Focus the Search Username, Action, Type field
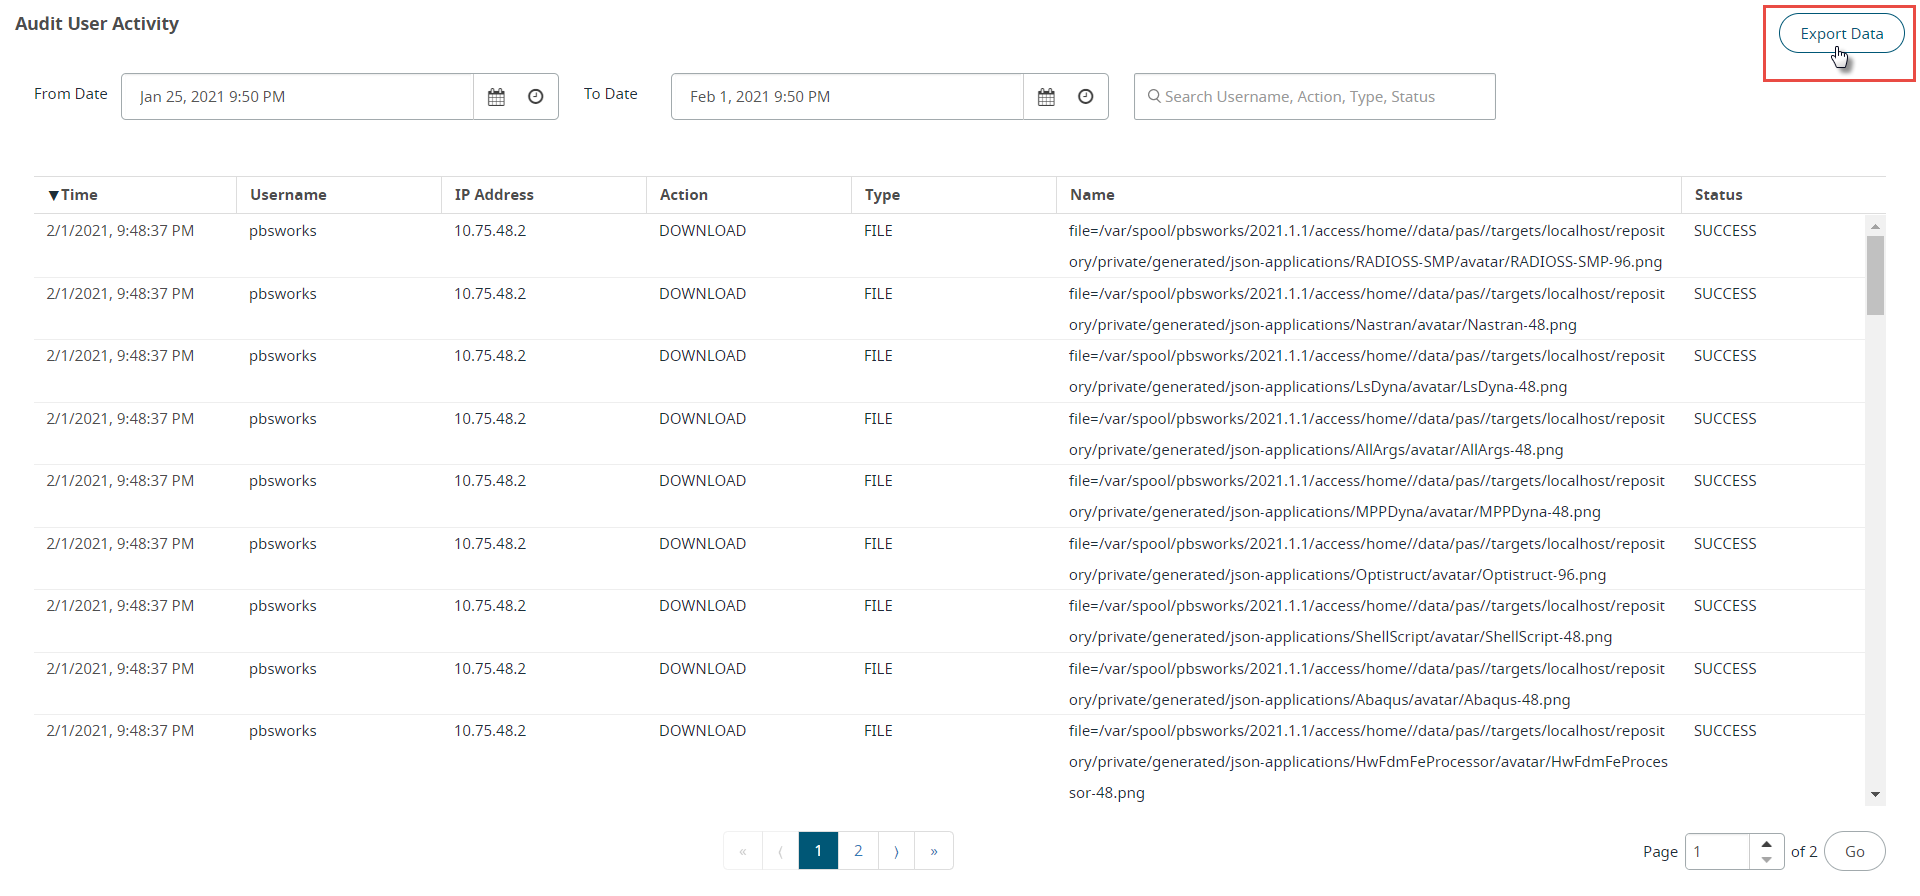The width and height of the screenshot is (1920, 896). (1314, 97)
